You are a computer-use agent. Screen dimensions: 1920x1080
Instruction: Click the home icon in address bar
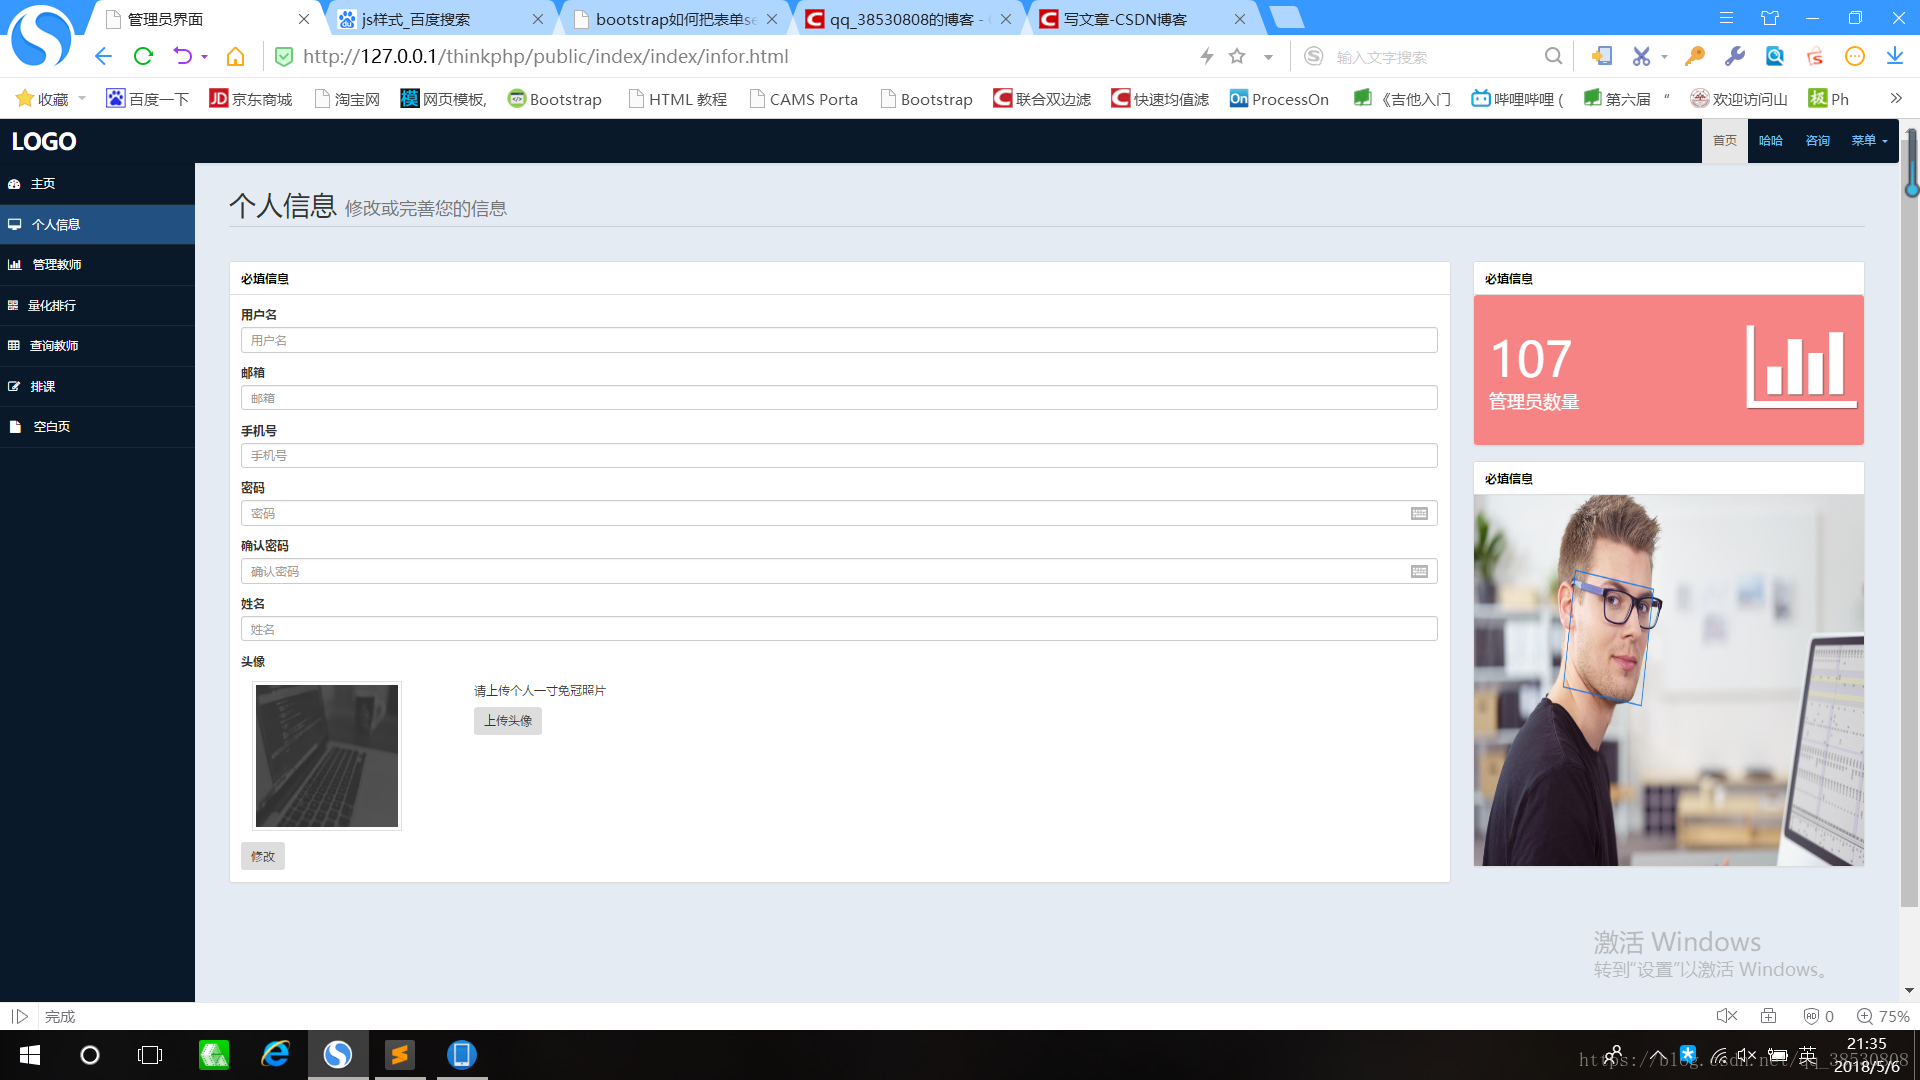pyautogui.click(x=235, y=57)
